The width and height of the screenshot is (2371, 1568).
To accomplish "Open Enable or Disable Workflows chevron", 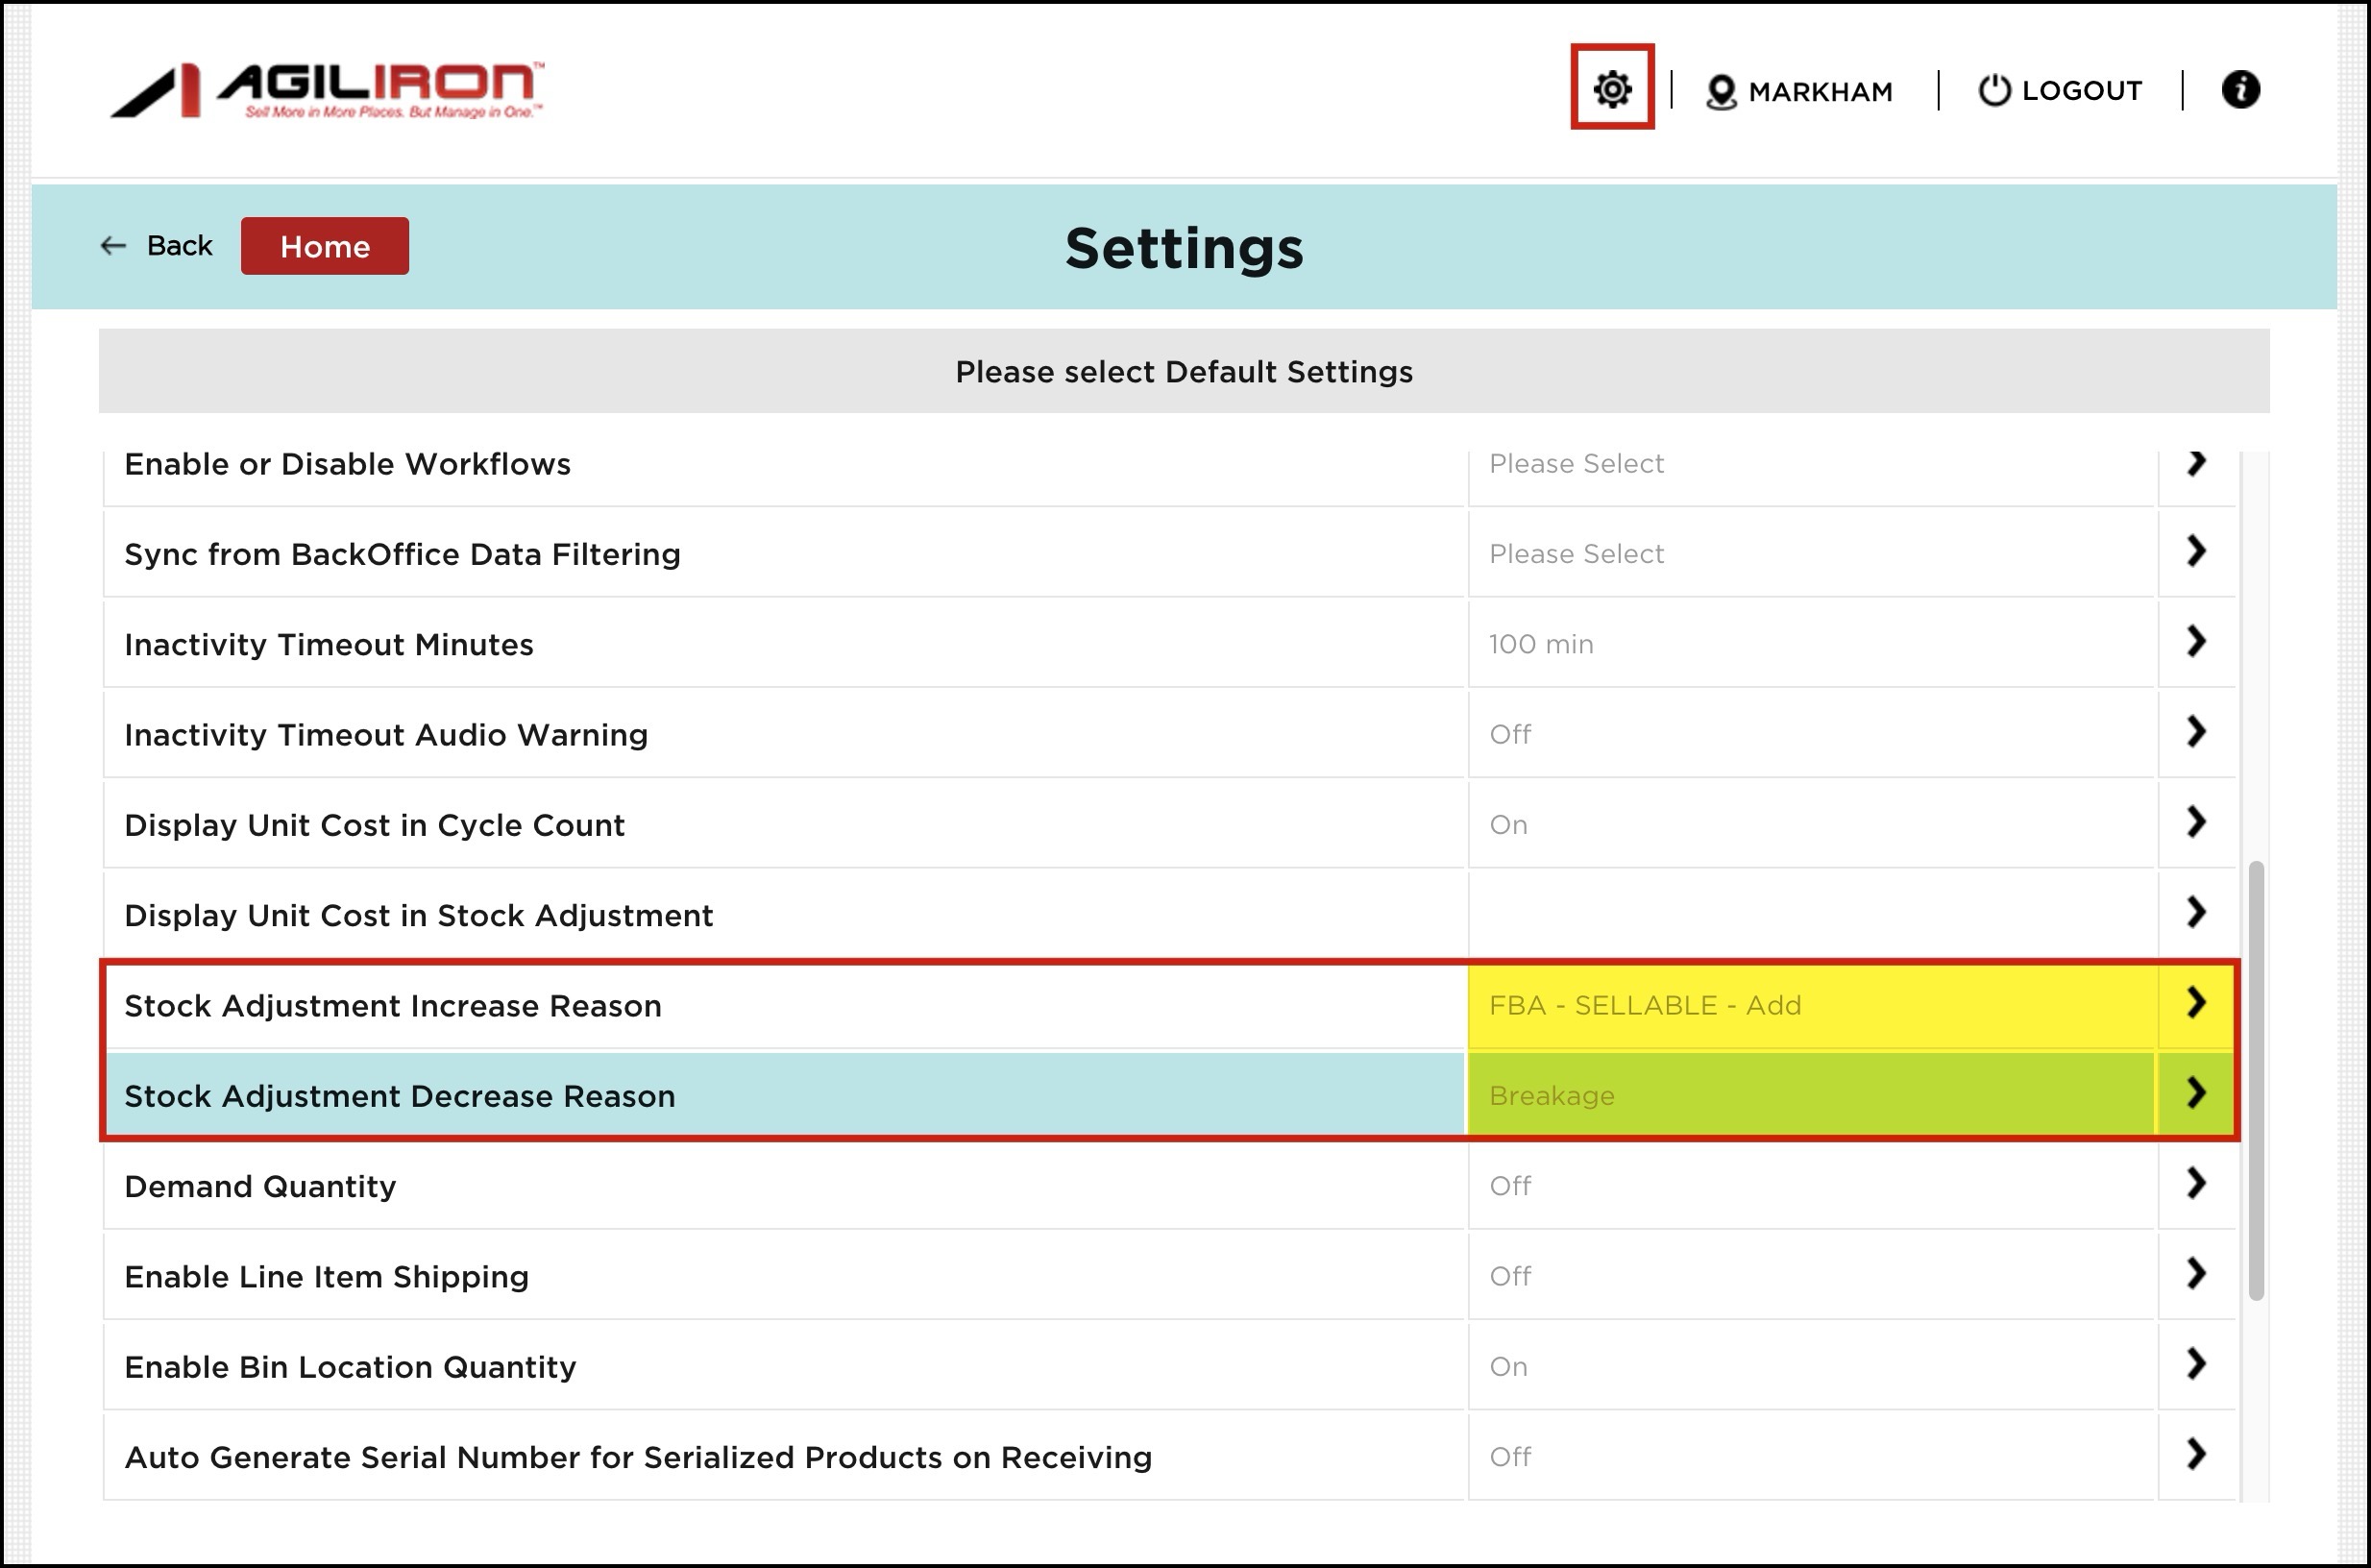I will coord(2195,463).
